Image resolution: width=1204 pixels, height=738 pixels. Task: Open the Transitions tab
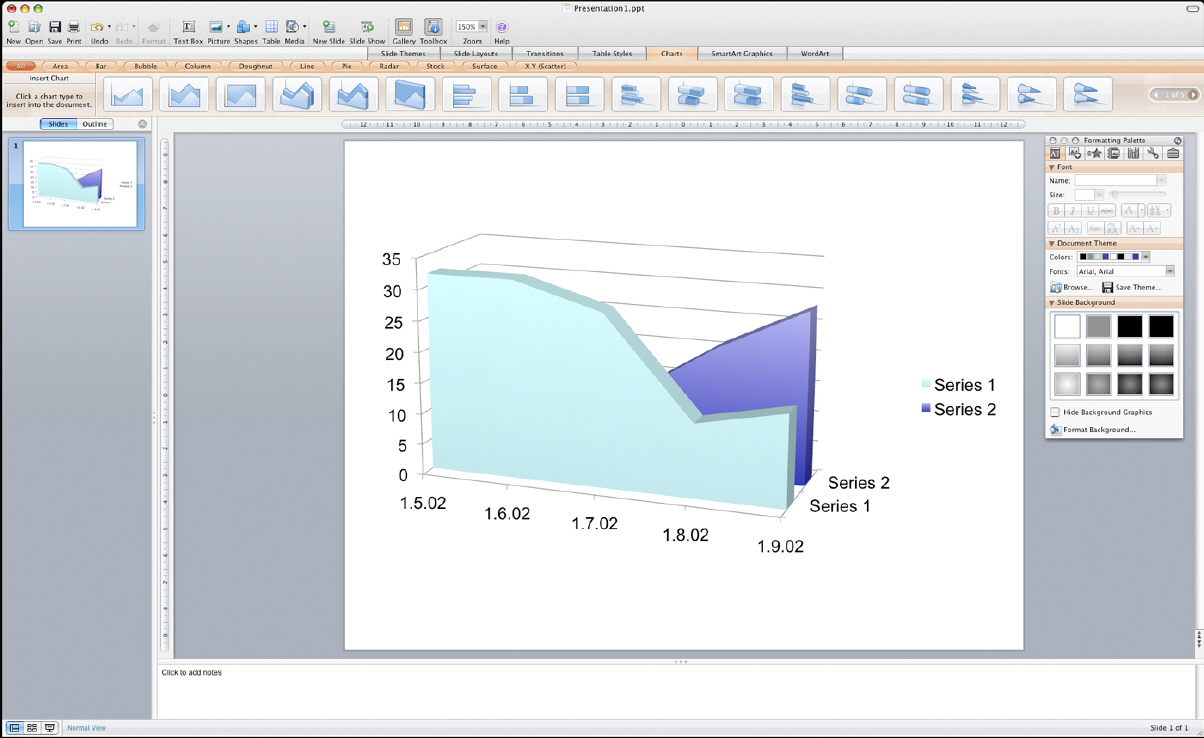(x=545, y=53)
